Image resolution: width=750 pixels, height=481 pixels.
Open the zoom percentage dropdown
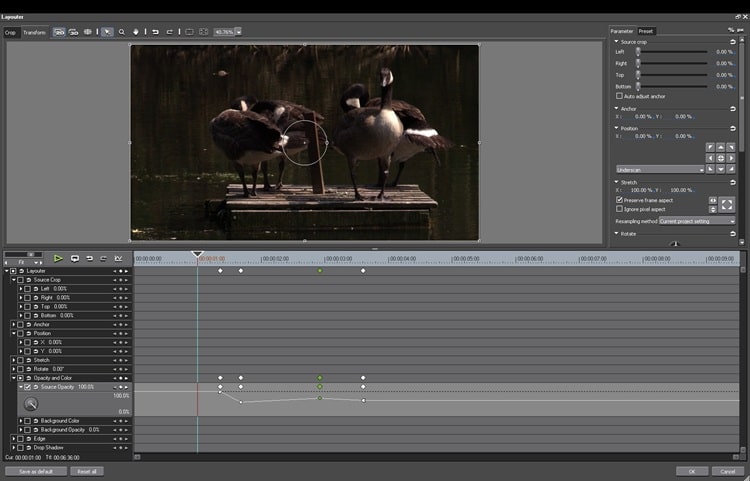(238, 32)
